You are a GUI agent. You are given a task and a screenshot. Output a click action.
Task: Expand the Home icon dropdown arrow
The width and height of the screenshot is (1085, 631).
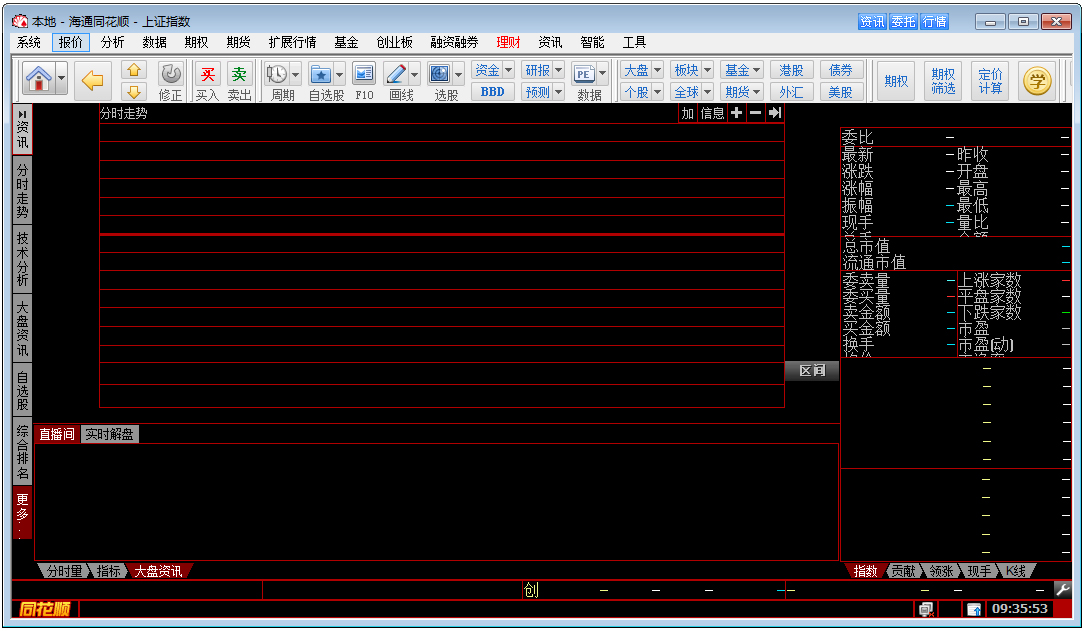[x=62, y=78]
